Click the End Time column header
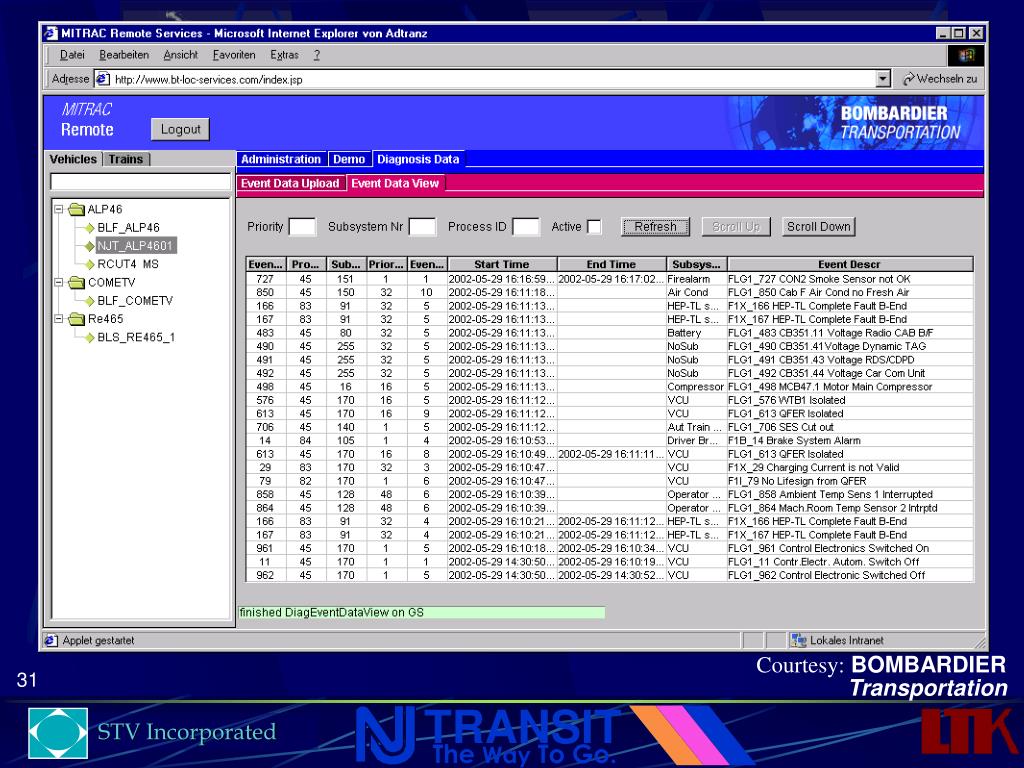This screenshot has width=1024, height=768. [611, 264]
